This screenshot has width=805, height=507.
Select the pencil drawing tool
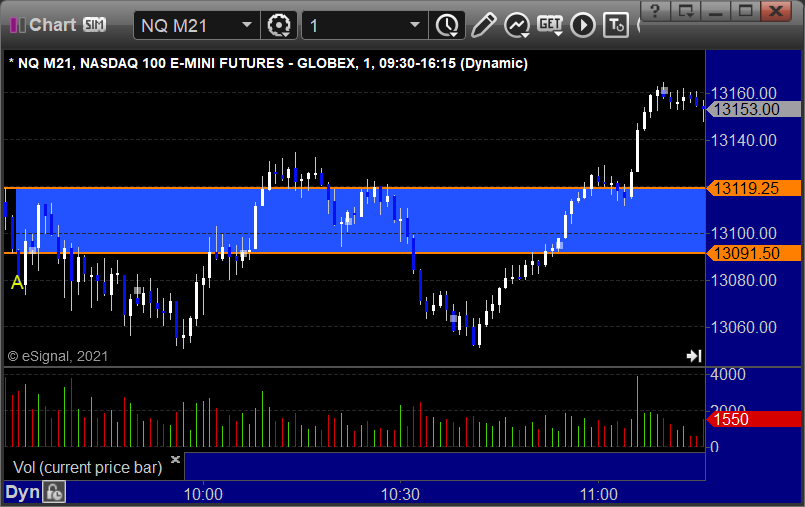pyautogui.click(x=483, y=25)
